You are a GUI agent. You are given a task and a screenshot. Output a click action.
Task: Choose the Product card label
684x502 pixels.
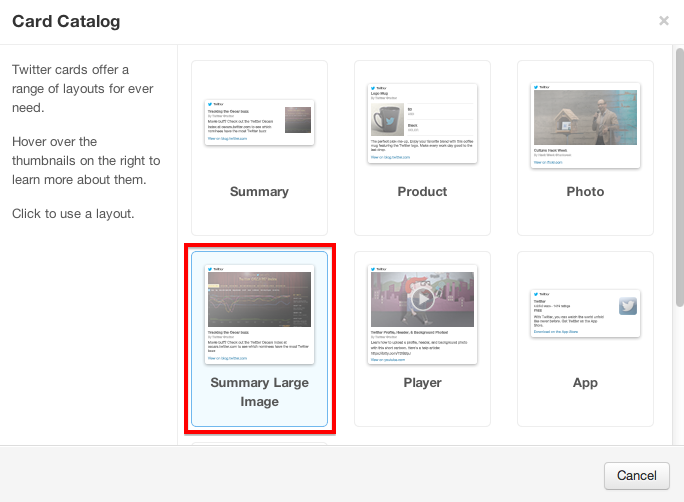point(422,192)
